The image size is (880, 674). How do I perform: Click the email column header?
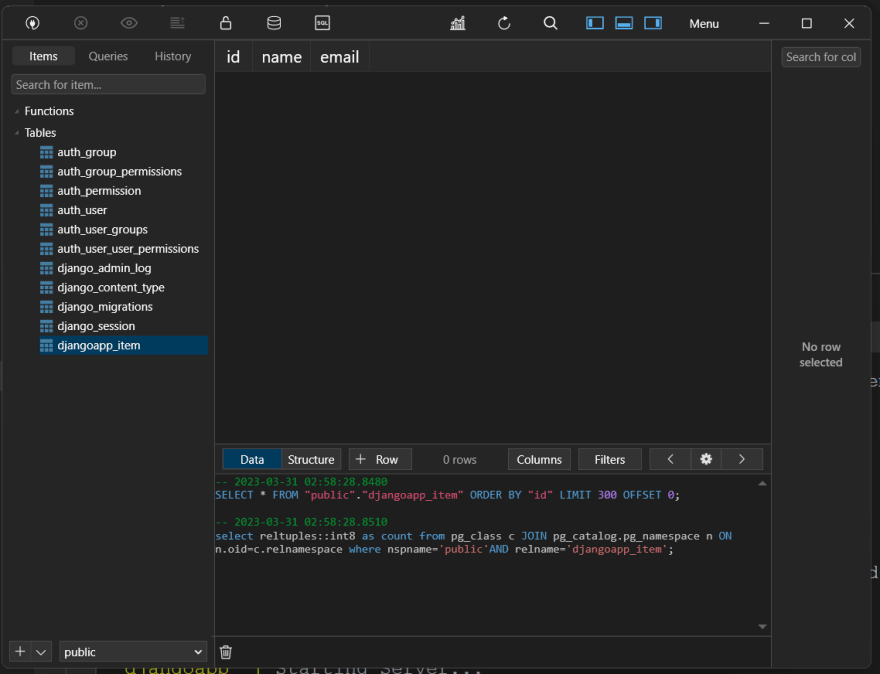pos(340,57)
